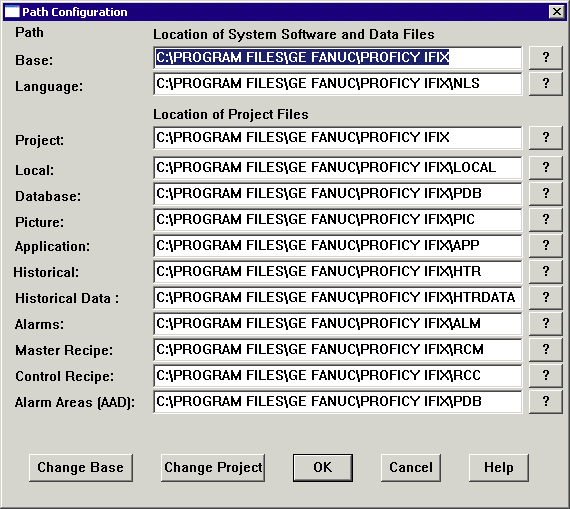Open the ? button for Picture path
Image resolution: width=570 pixels, height=509 pixels.
pyautogui.click(x=546, y=219)
